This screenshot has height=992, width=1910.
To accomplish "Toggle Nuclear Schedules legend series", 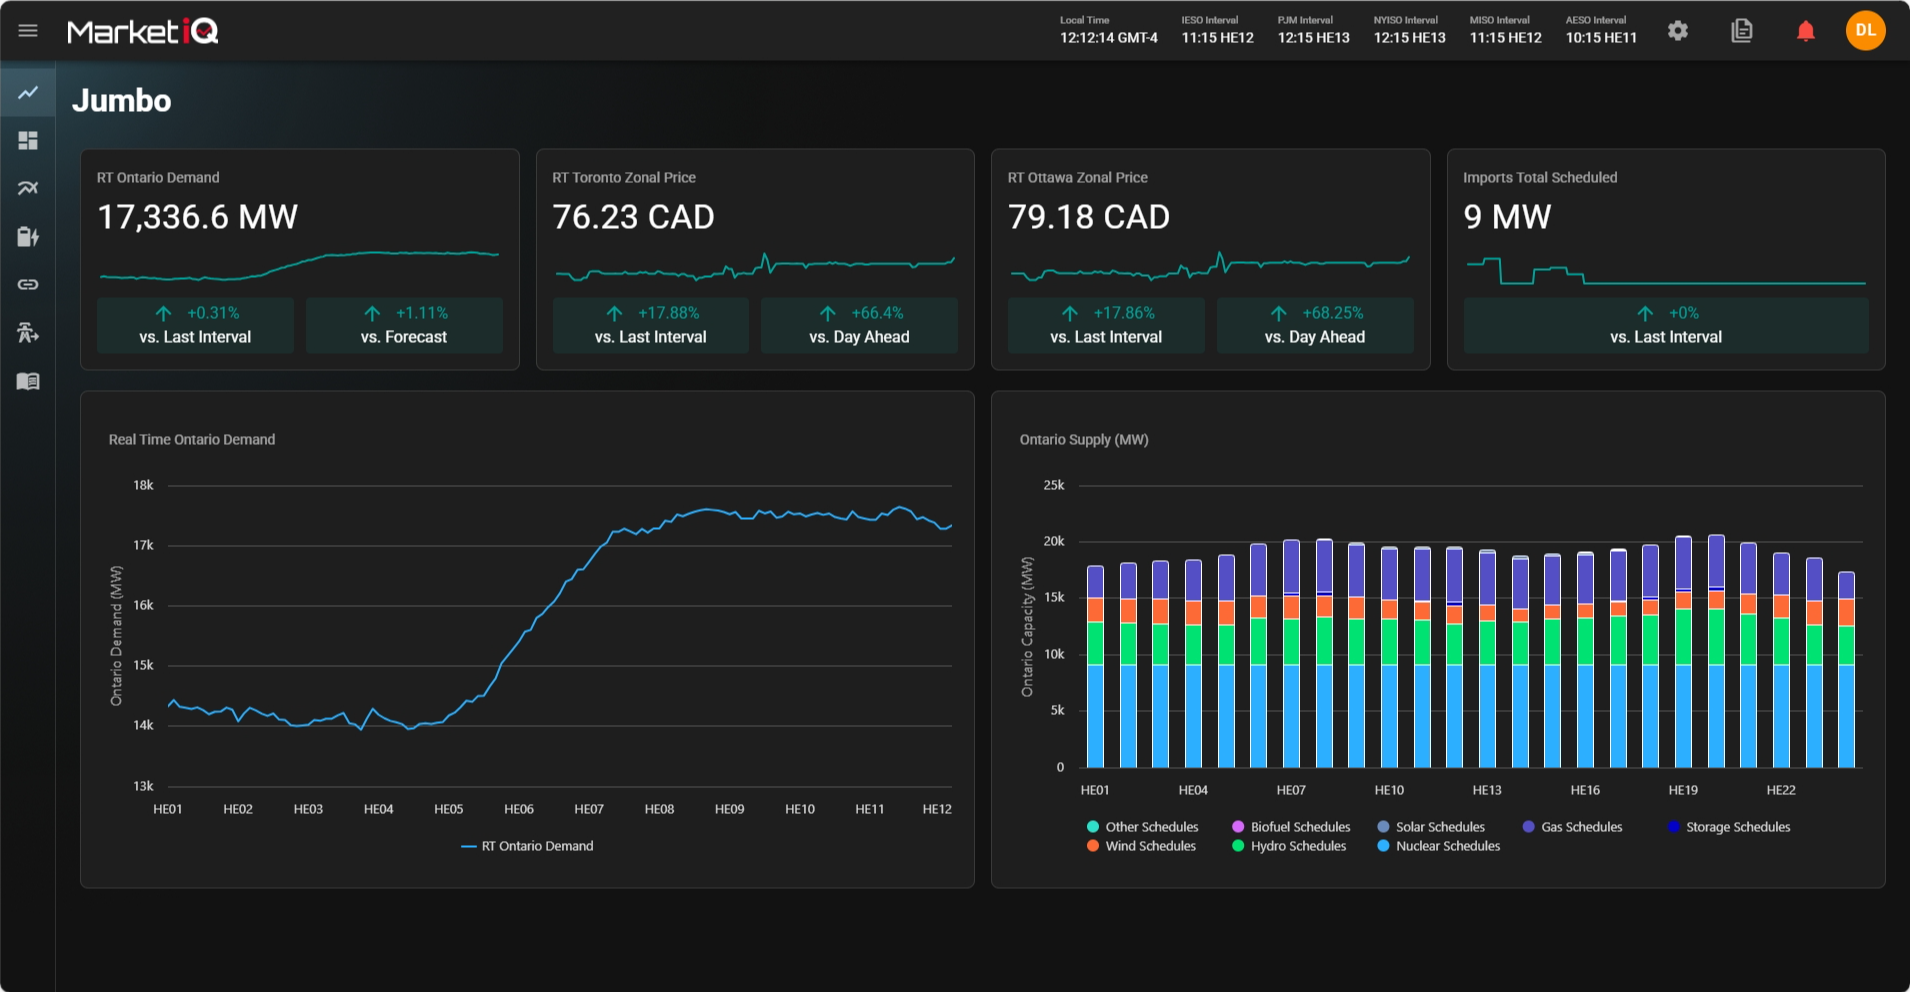I will pos(1447,846).
